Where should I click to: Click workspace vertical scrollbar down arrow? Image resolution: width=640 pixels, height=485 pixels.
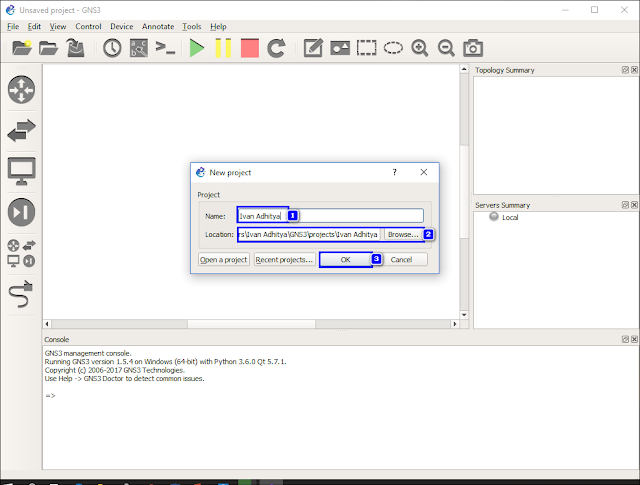click(x=464, y=315)
